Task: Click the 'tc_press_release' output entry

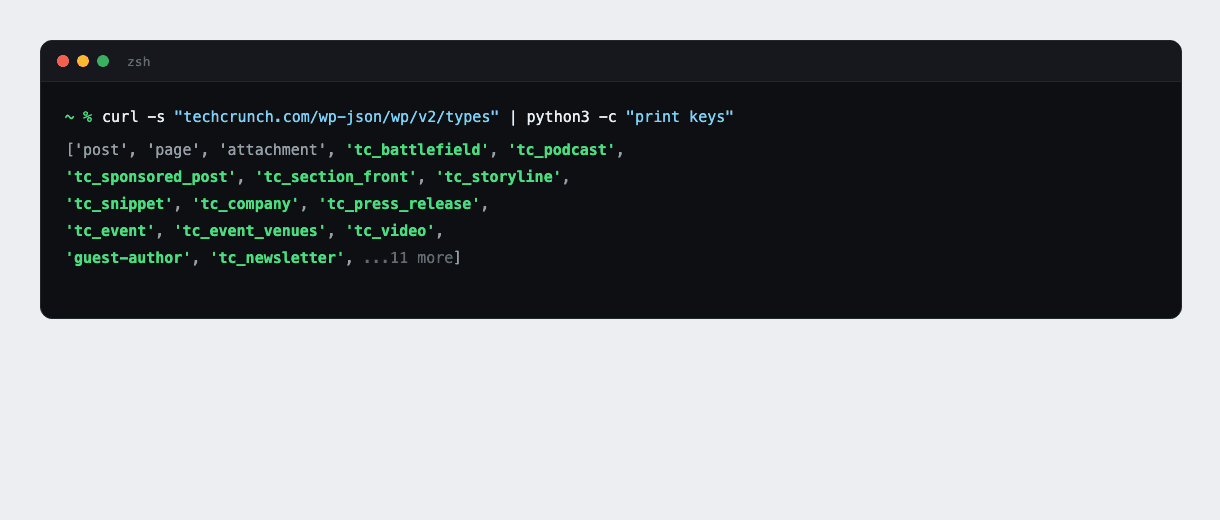Action: (400, 204)
